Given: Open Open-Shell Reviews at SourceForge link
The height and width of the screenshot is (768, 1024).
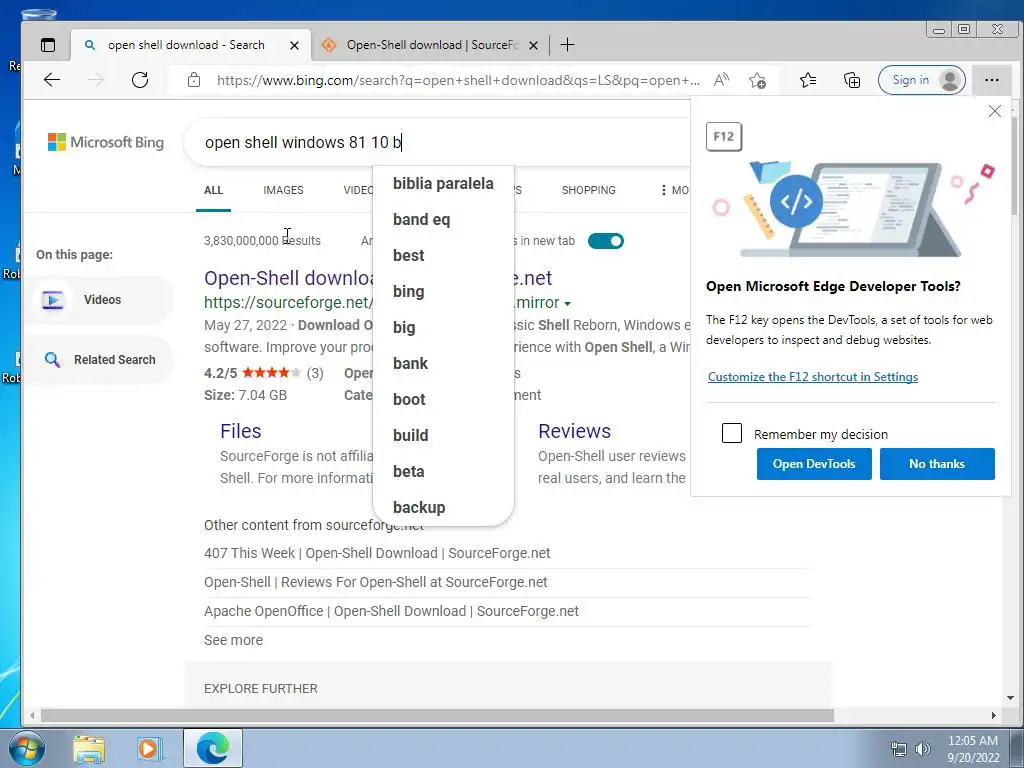Looking at the screenshot, I should coord(376,582).
